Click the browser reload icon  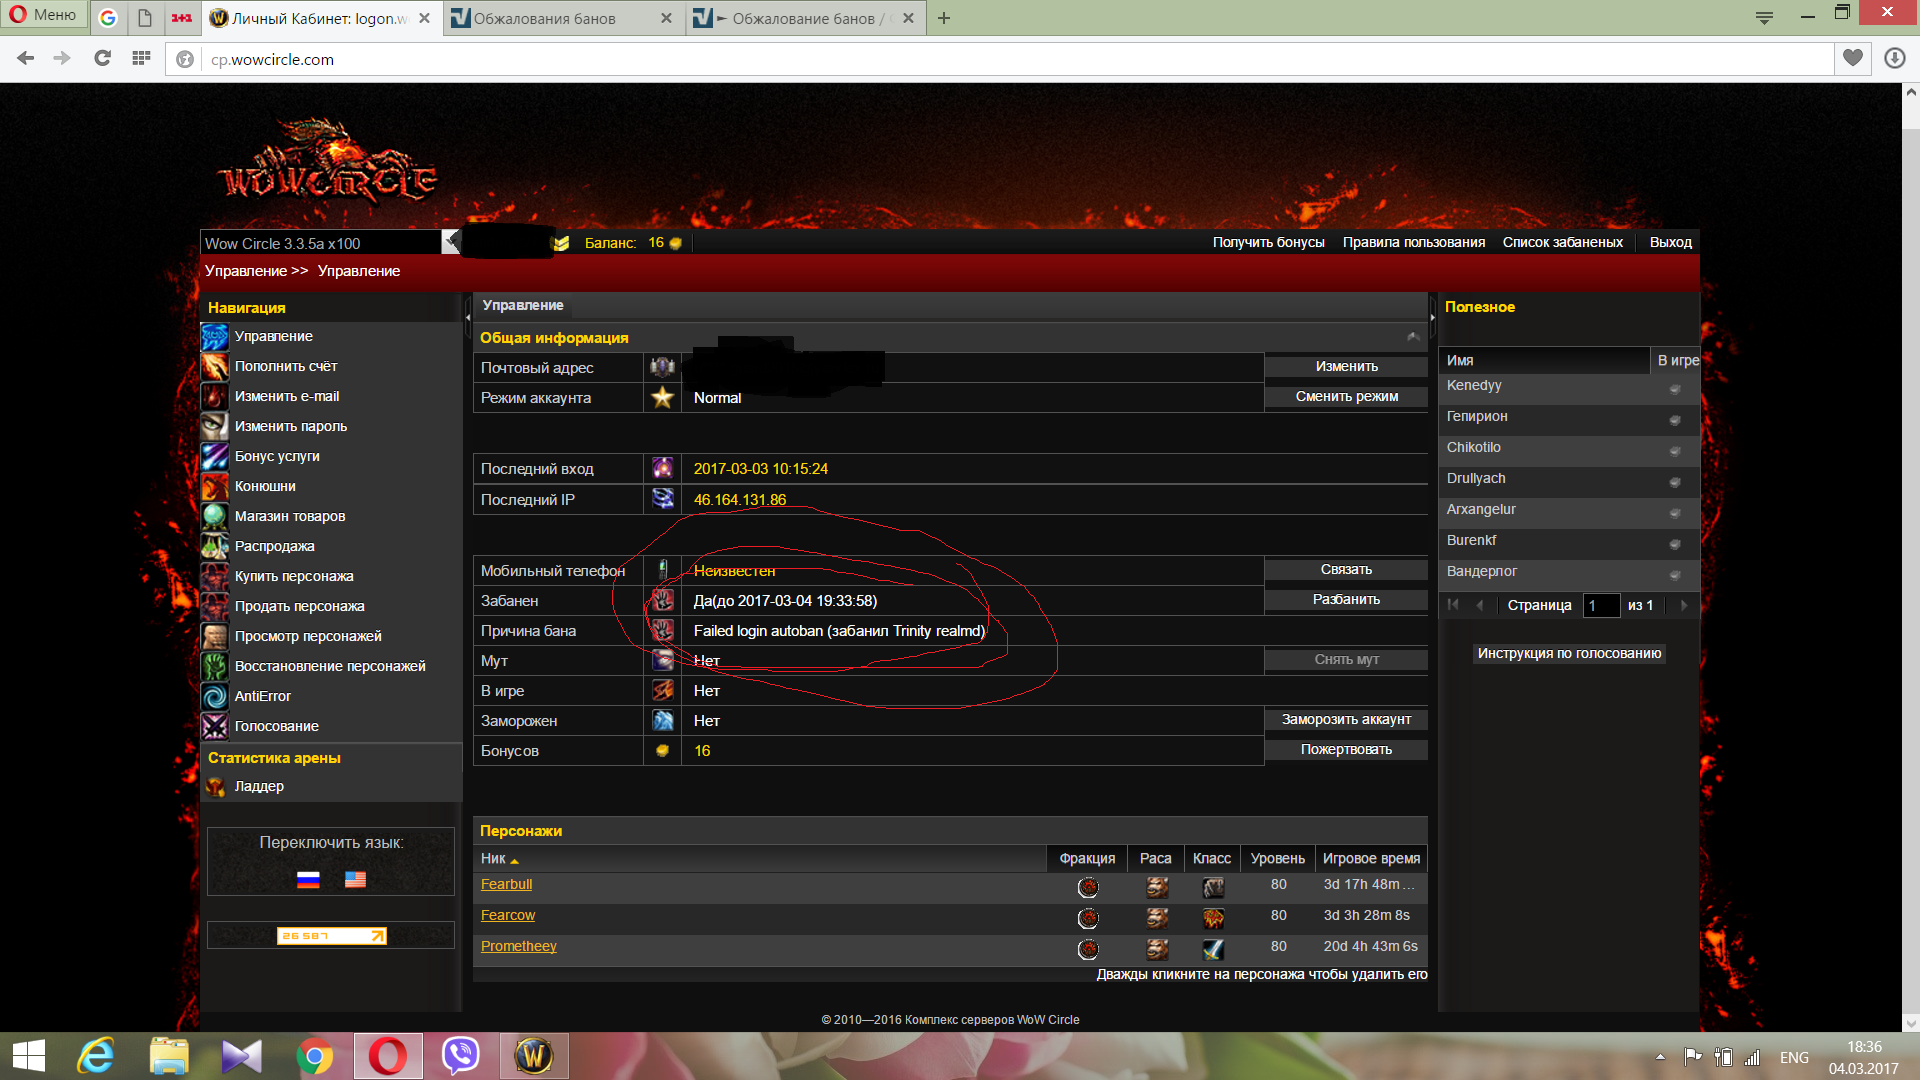[102, 59]
